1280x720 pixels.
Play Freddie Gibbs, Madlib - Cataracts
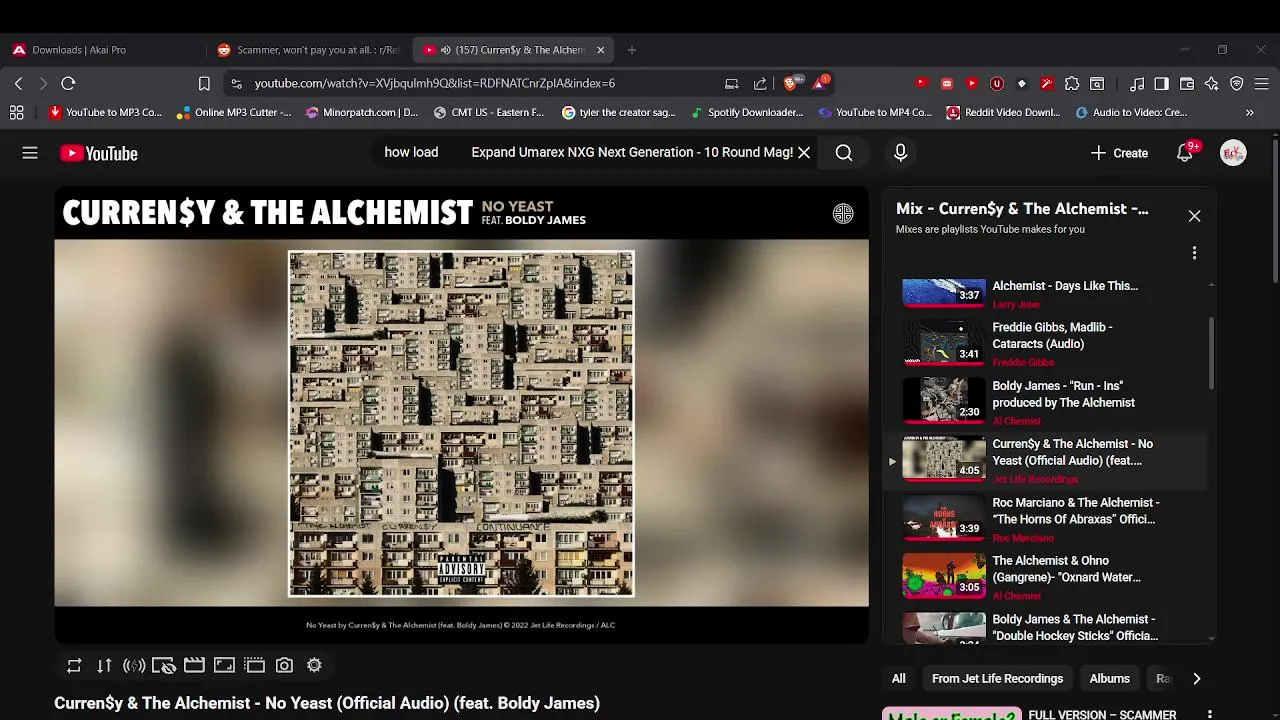(x=1044, y=344)
